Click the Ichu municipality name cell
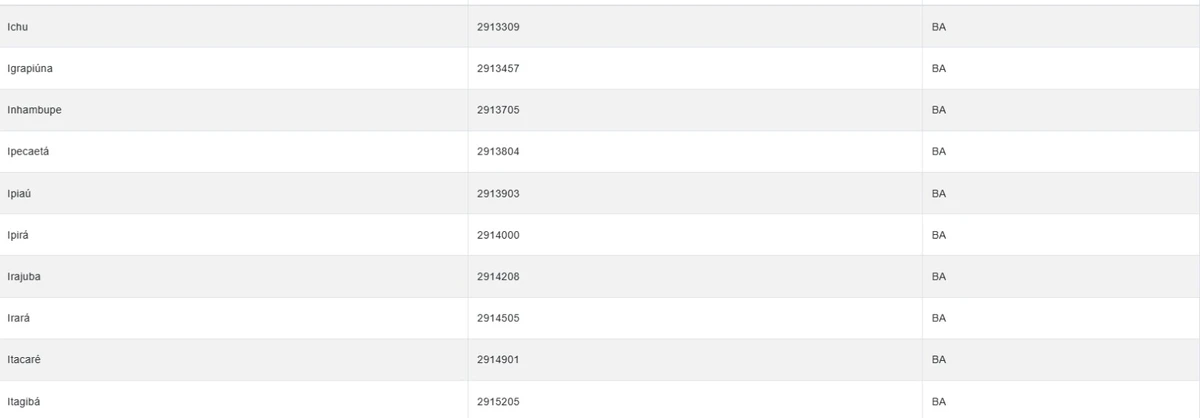1200x418 pixels. 19,26
